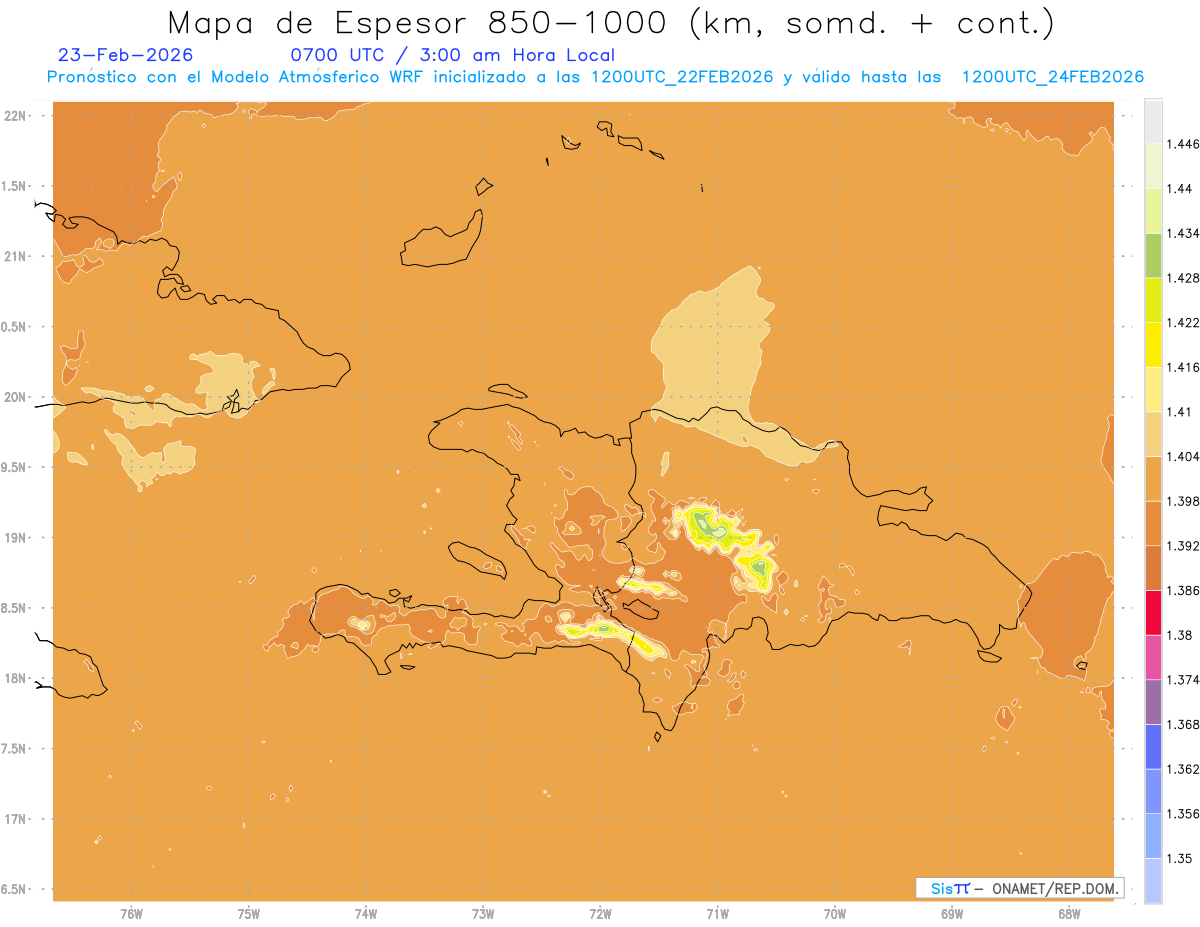Click the 1.446 colorbar label
Viewport: 1200px width, 927px height.
pyautogui.click(x=1184, y=144)
